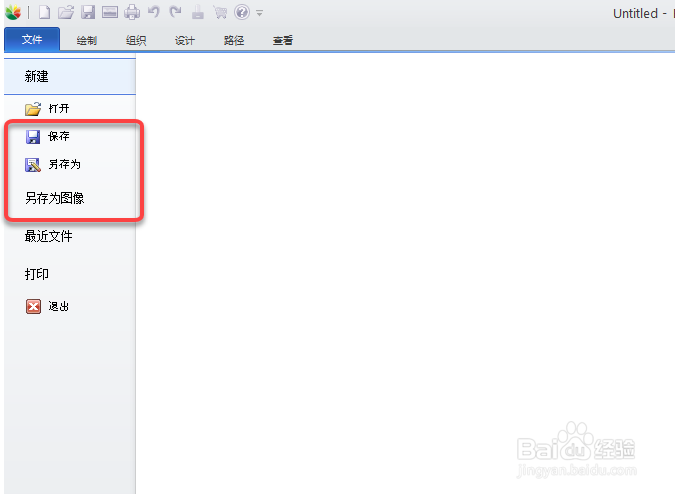Create new document from quick toolbar
675x494 pixels.
click(44, 12)
